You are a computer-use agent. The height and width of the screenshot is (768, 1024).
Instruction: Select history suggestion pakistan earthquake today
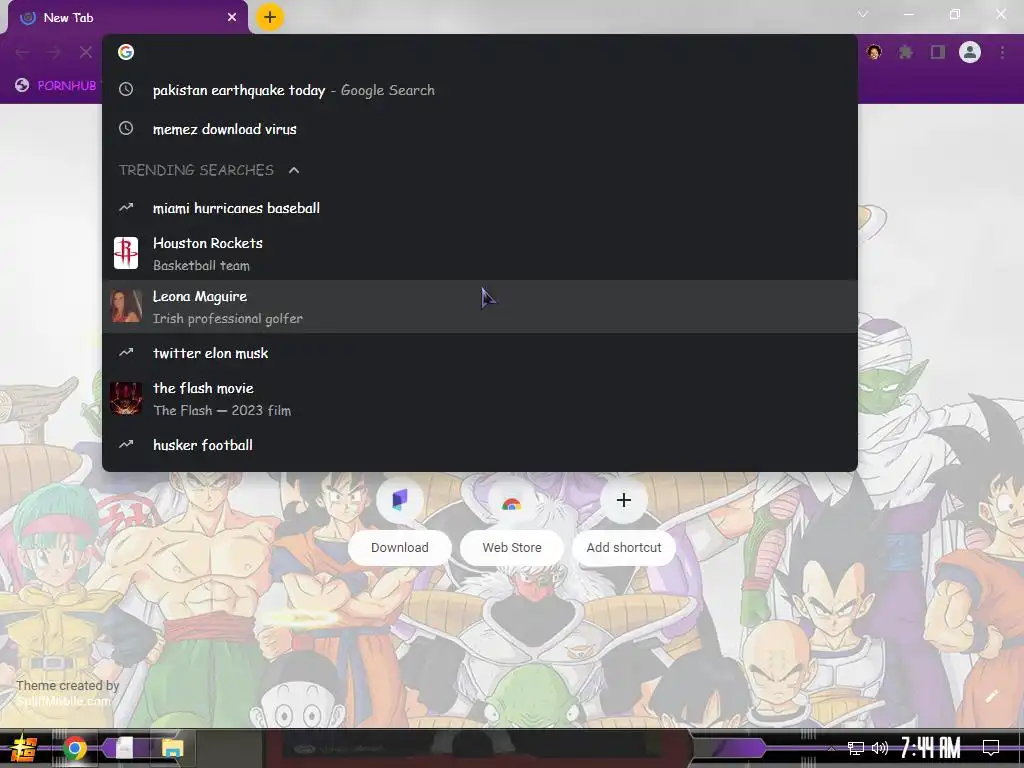coord(479,90)
